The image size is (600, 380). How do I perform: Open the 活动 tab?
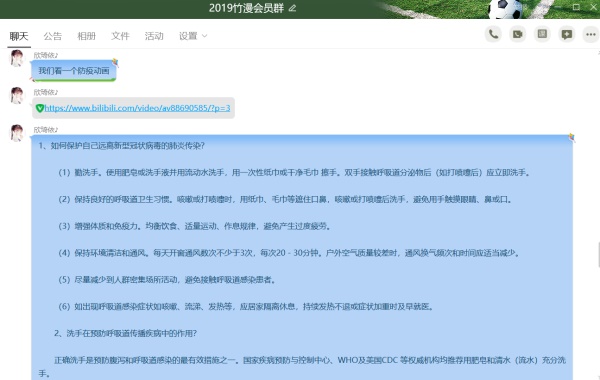pyautogui.click(x=154, y=36)
